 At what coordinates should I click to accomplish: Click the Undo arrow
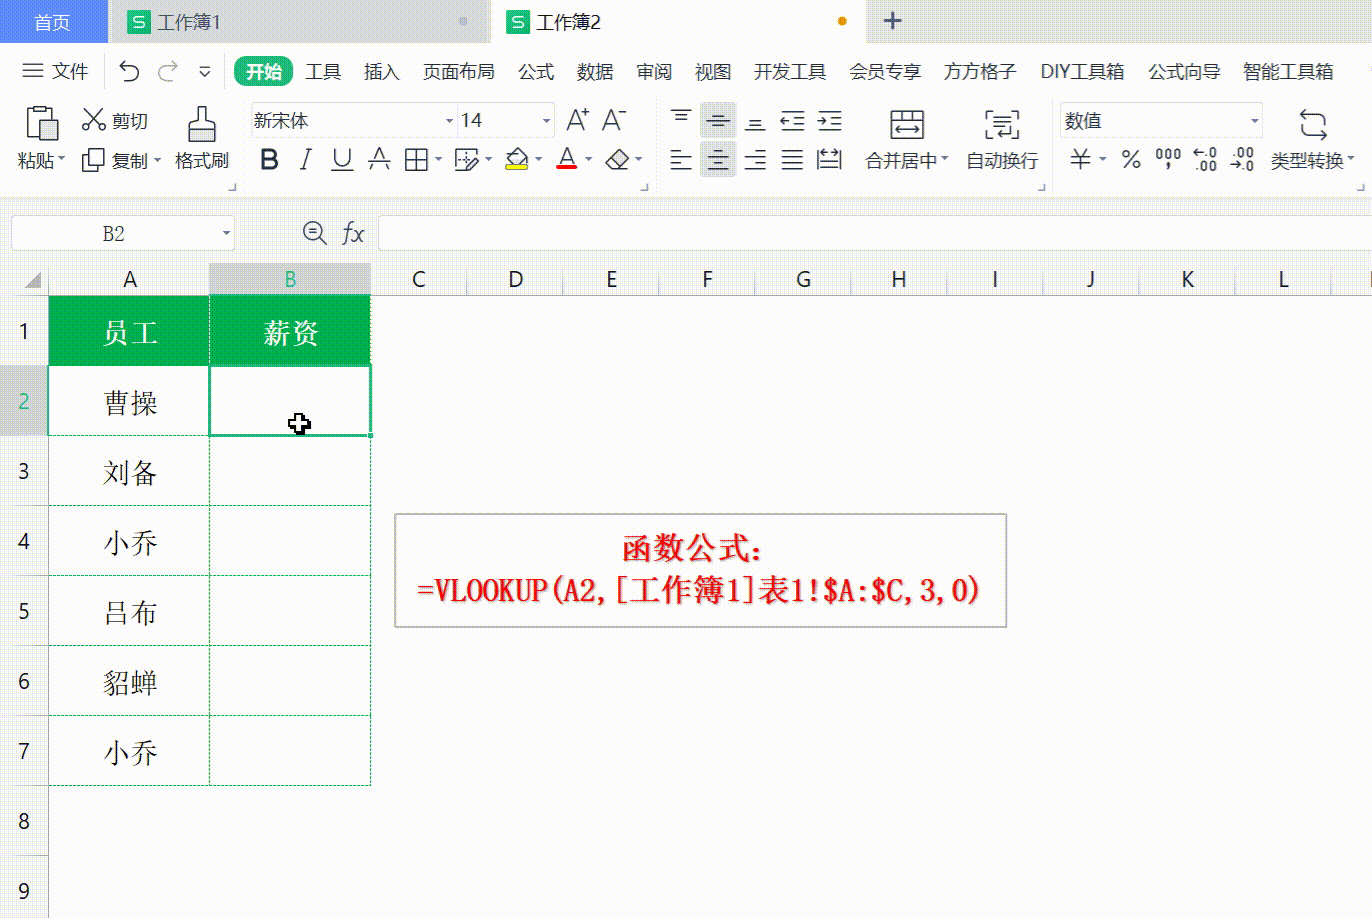pyautogui.click(x=129, y=71)
